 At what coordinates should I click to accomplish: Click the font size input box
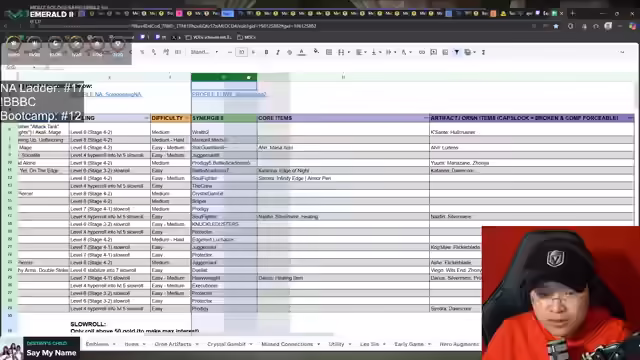point(242,52)
